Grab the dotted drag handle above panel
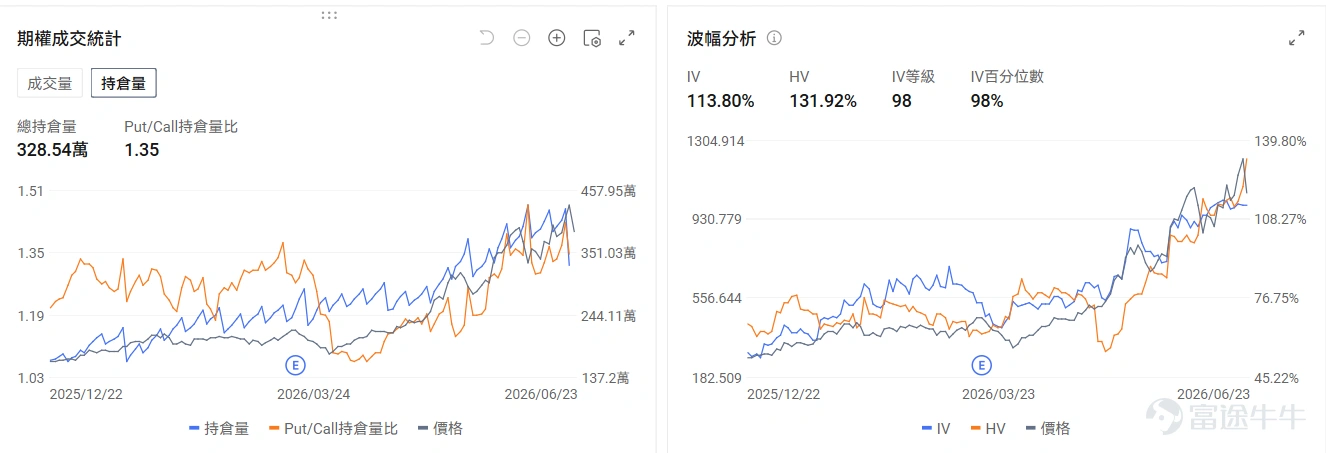 tap(329, 15)
